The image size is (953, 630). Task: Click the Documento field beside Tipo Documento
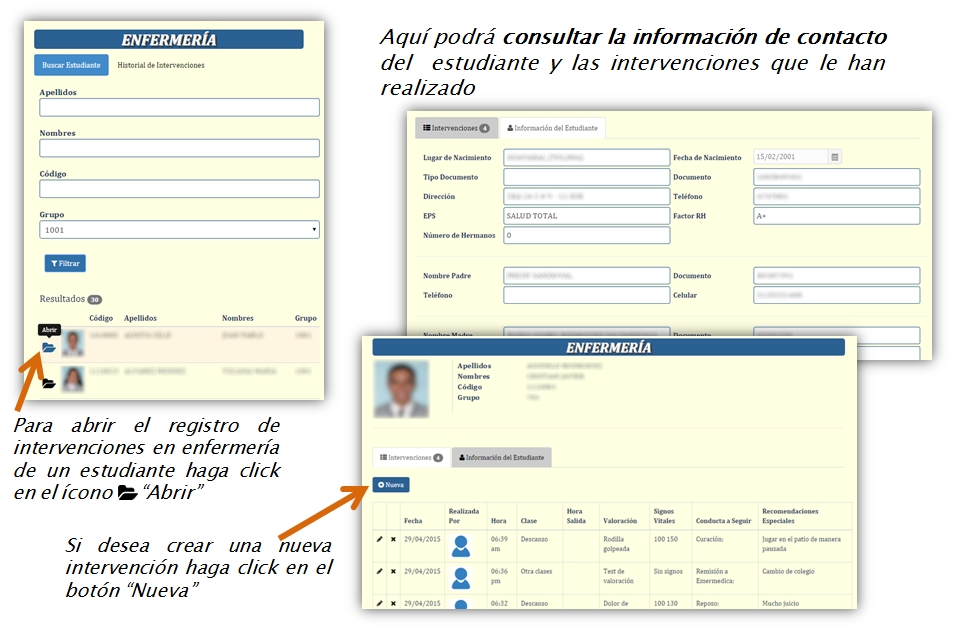837,177
